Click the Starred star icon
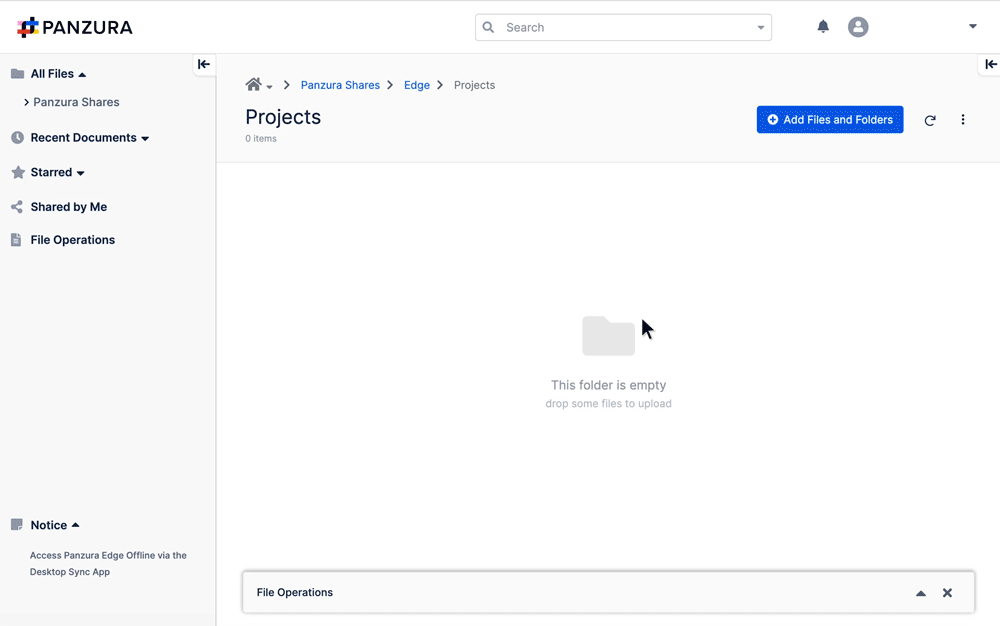 coord(18,172)
